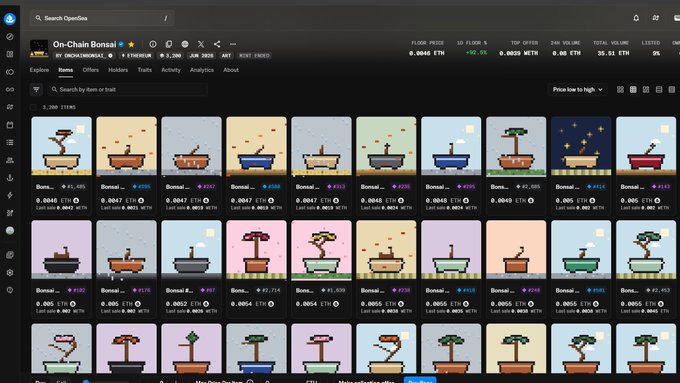680x383 pixels.
Task: Focus the Search OpenSea field
Action: (102, 18)
